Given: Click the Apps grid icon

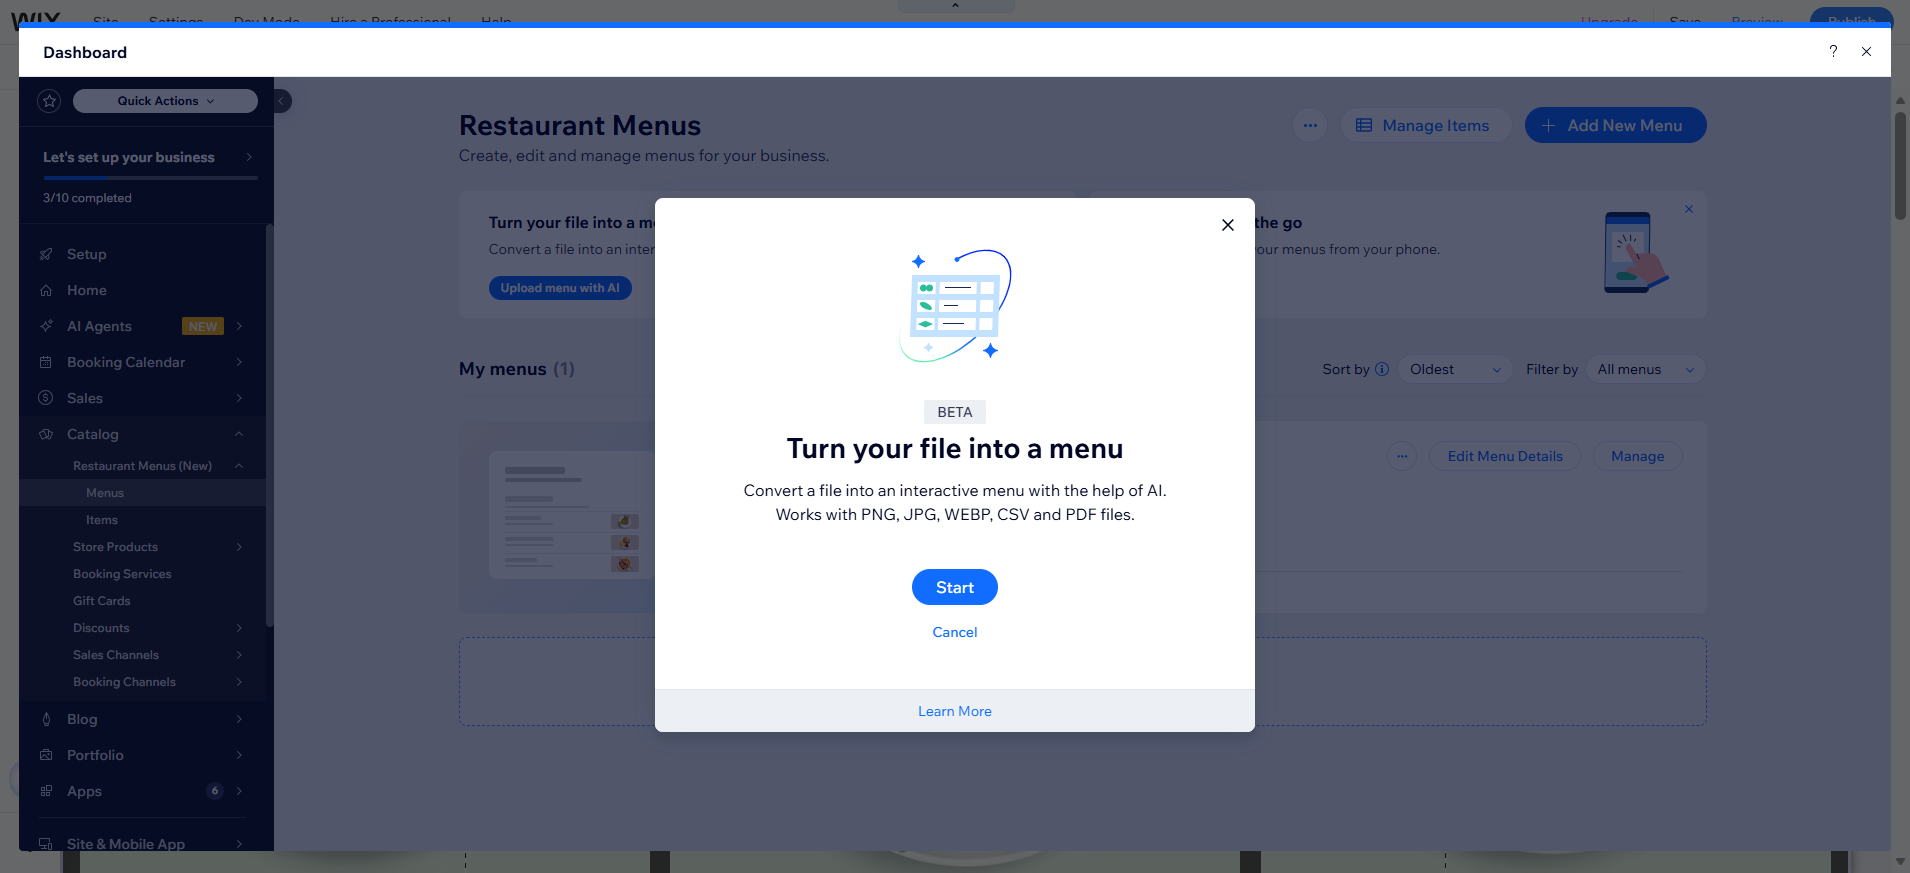Looking at the screenshot, I should [x=46, y=791].
